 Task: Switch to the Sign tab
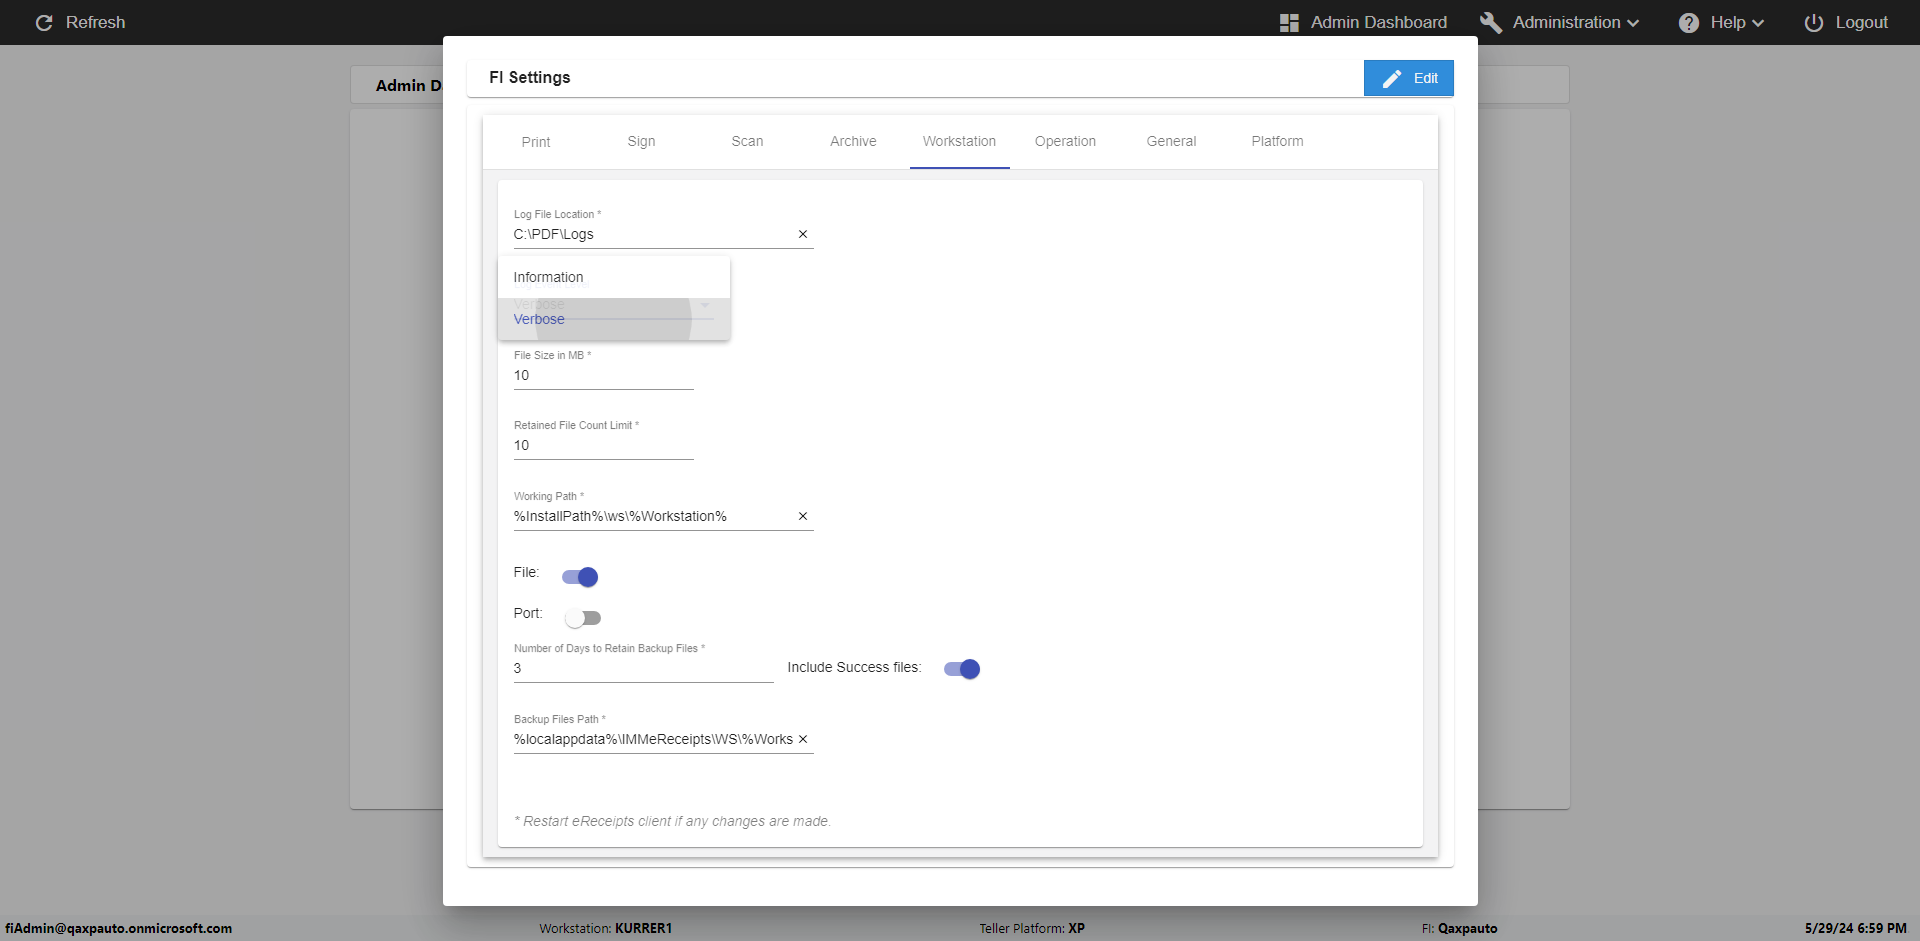[x=642, y=142]
